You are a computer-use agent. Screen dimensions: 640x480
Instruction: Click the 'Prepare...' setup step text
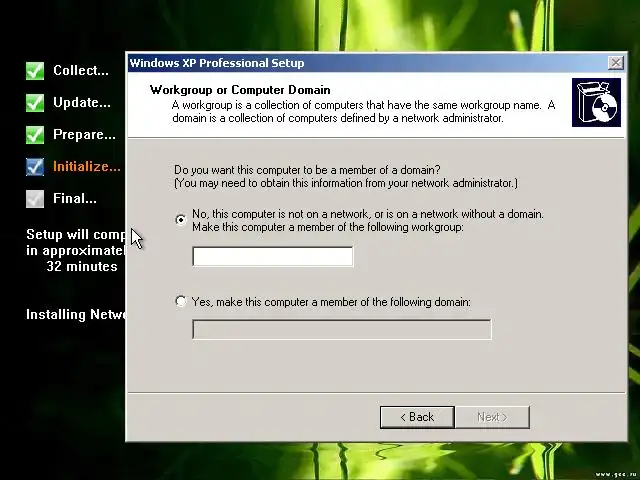point(84,134)
